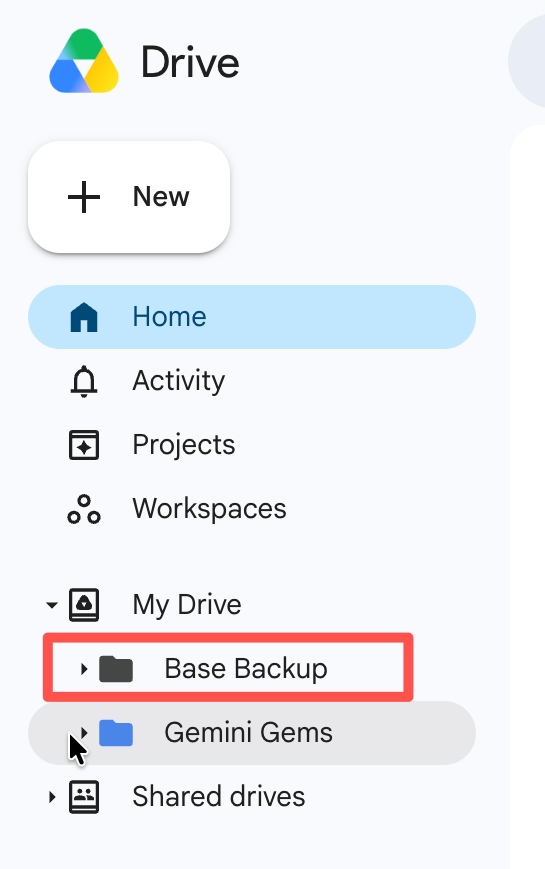Click the plus icon in New button
This screenshot has width=545, height=869.
84,197
